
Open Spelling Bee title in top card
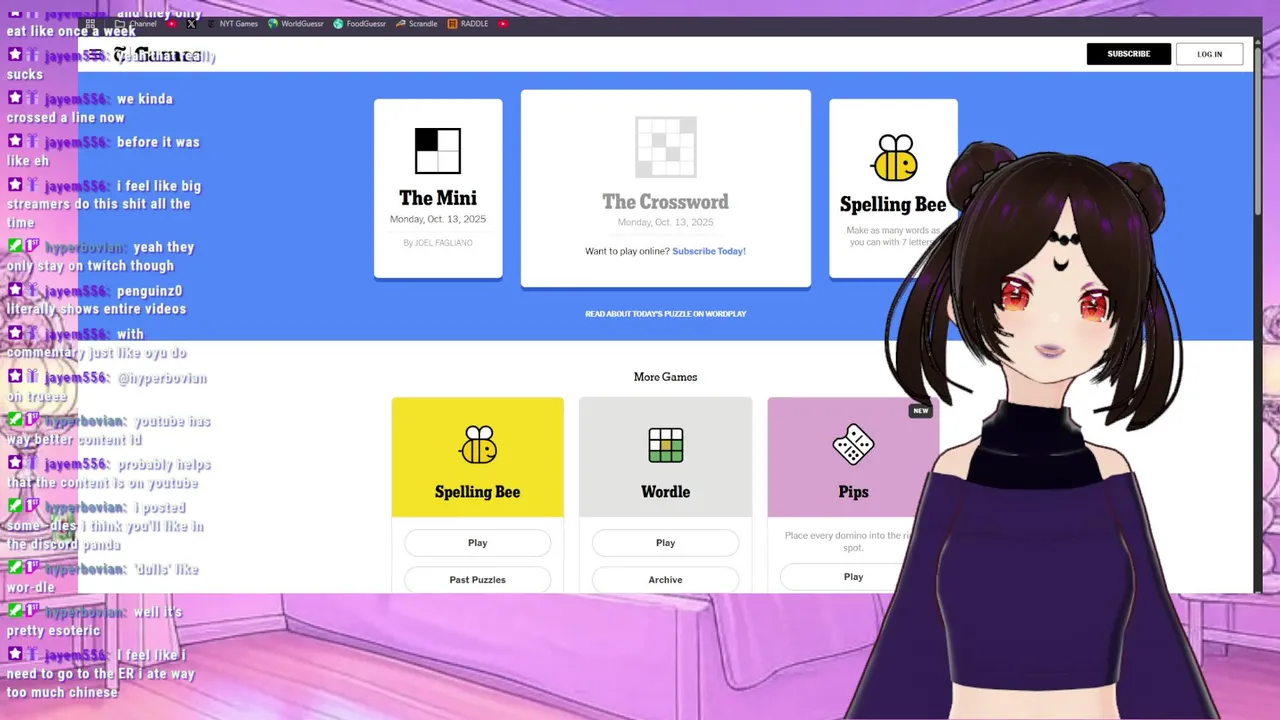(x=893, y=204)
